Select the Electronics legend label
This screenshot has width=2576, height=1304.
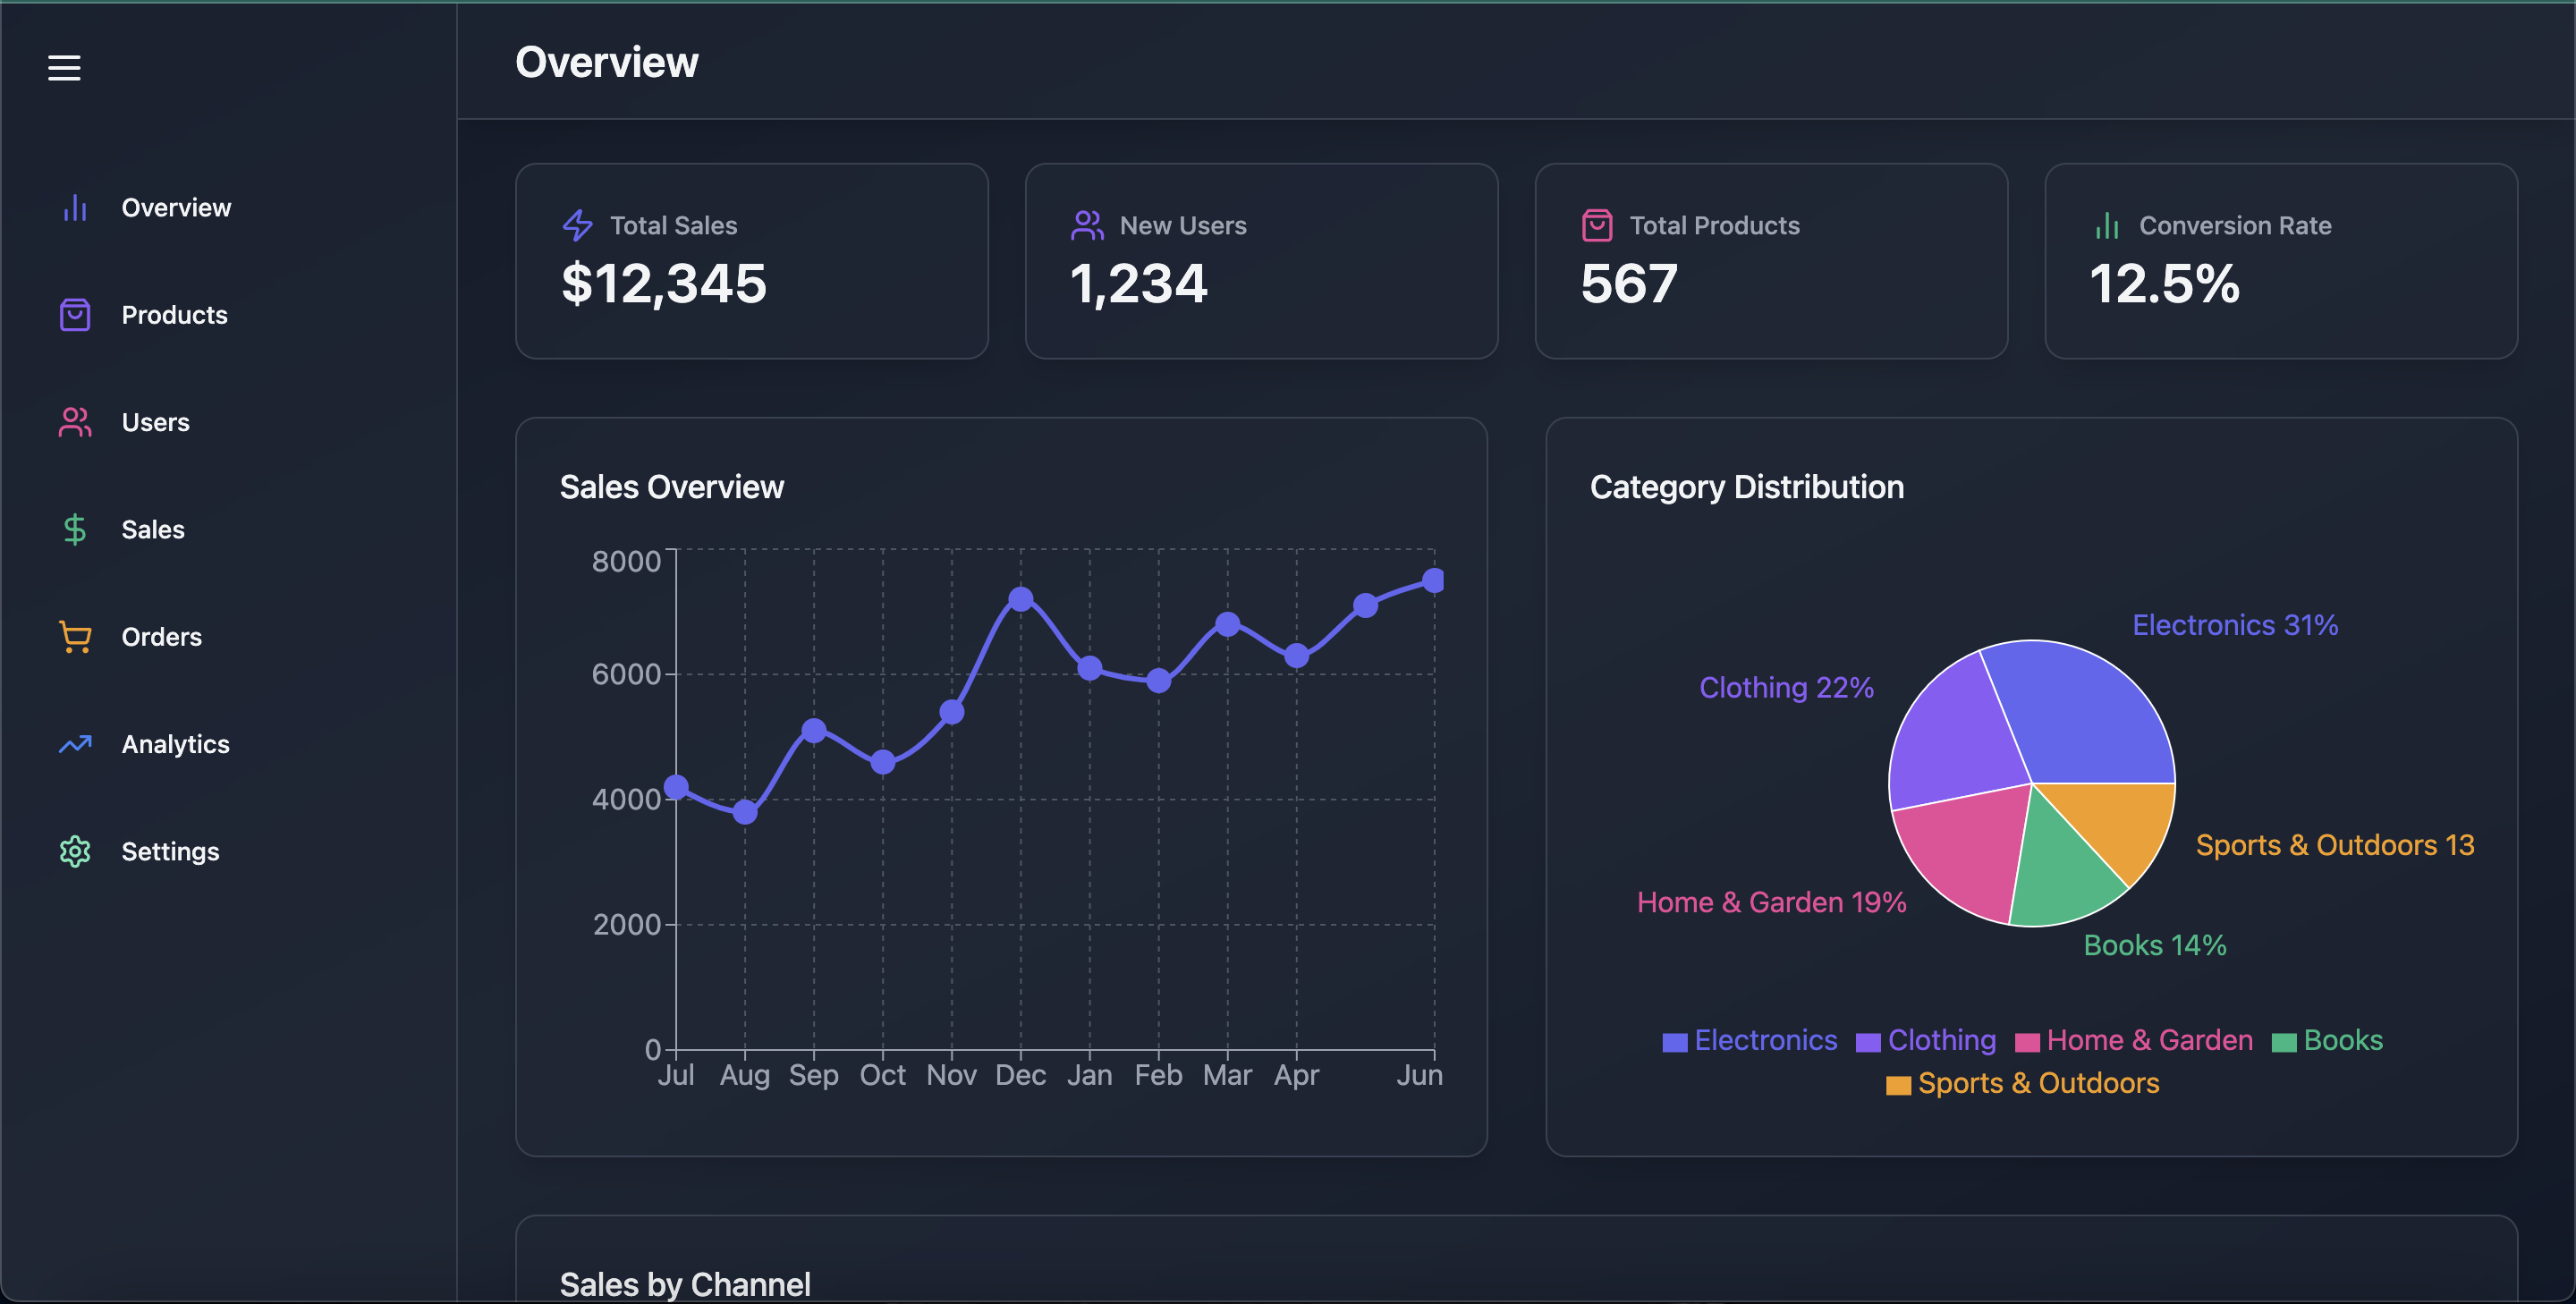pos(1766,1040)
